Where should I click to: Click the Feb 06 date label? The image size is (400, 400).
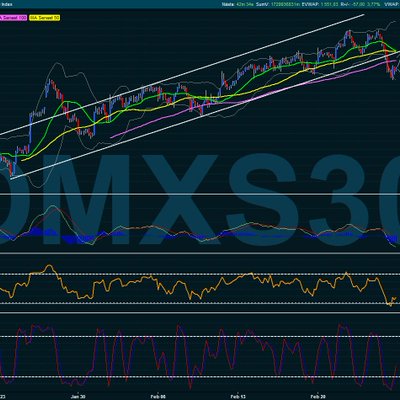pyautogui.click(x=158, y=397)
